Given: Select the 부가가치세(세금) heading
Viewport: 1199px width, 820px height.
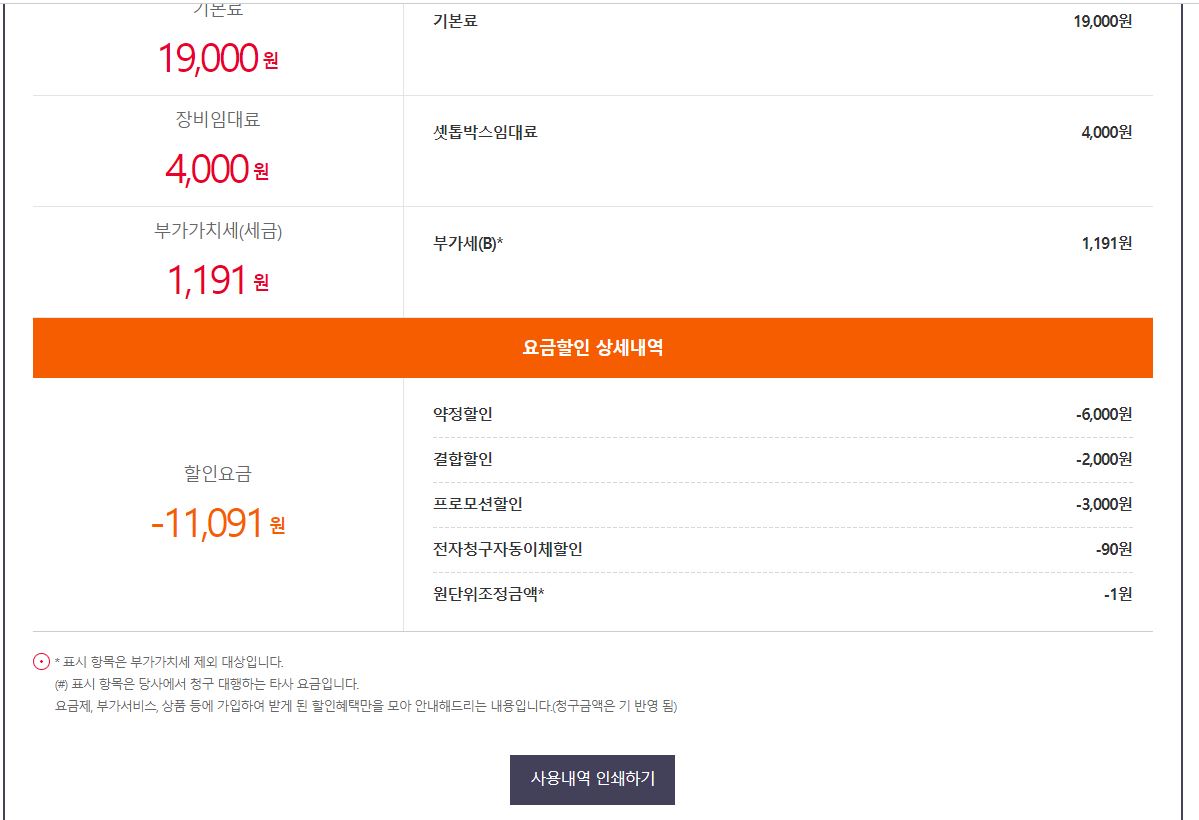Looking at the screenshot, I should coord(218,231).
